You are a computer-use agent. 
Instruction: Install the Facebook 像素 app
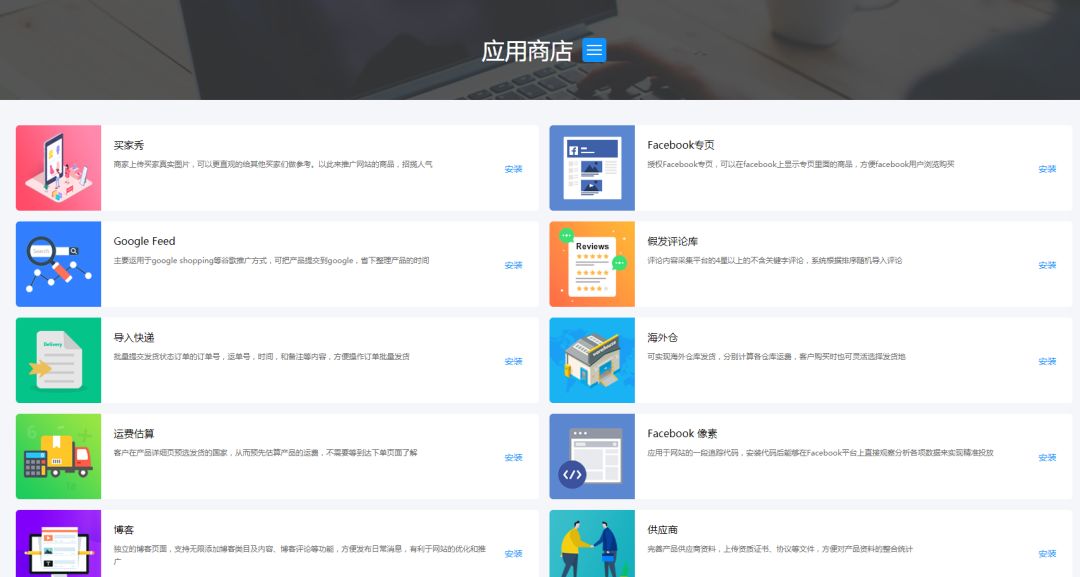(x=1047, y=457)
